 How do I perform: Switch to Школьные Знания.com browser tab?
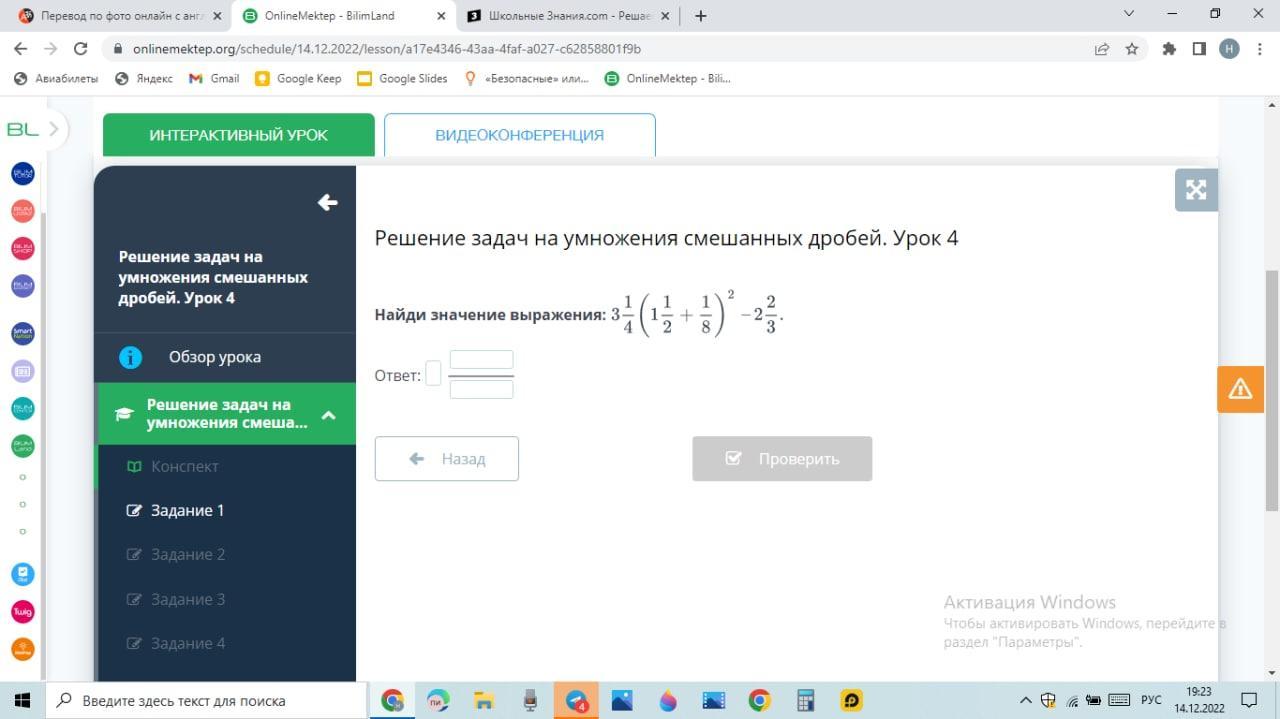tap(567, 16)
